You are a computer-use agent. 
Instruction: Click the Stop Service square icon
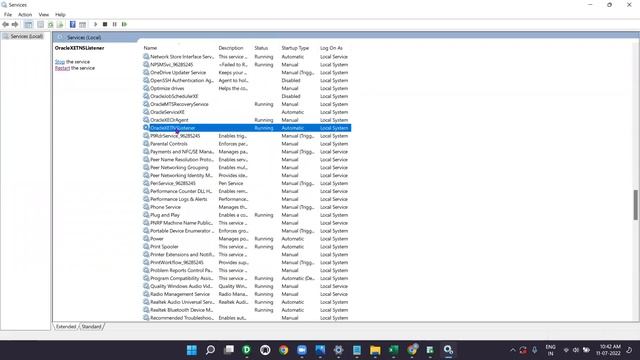click(105, 24)
